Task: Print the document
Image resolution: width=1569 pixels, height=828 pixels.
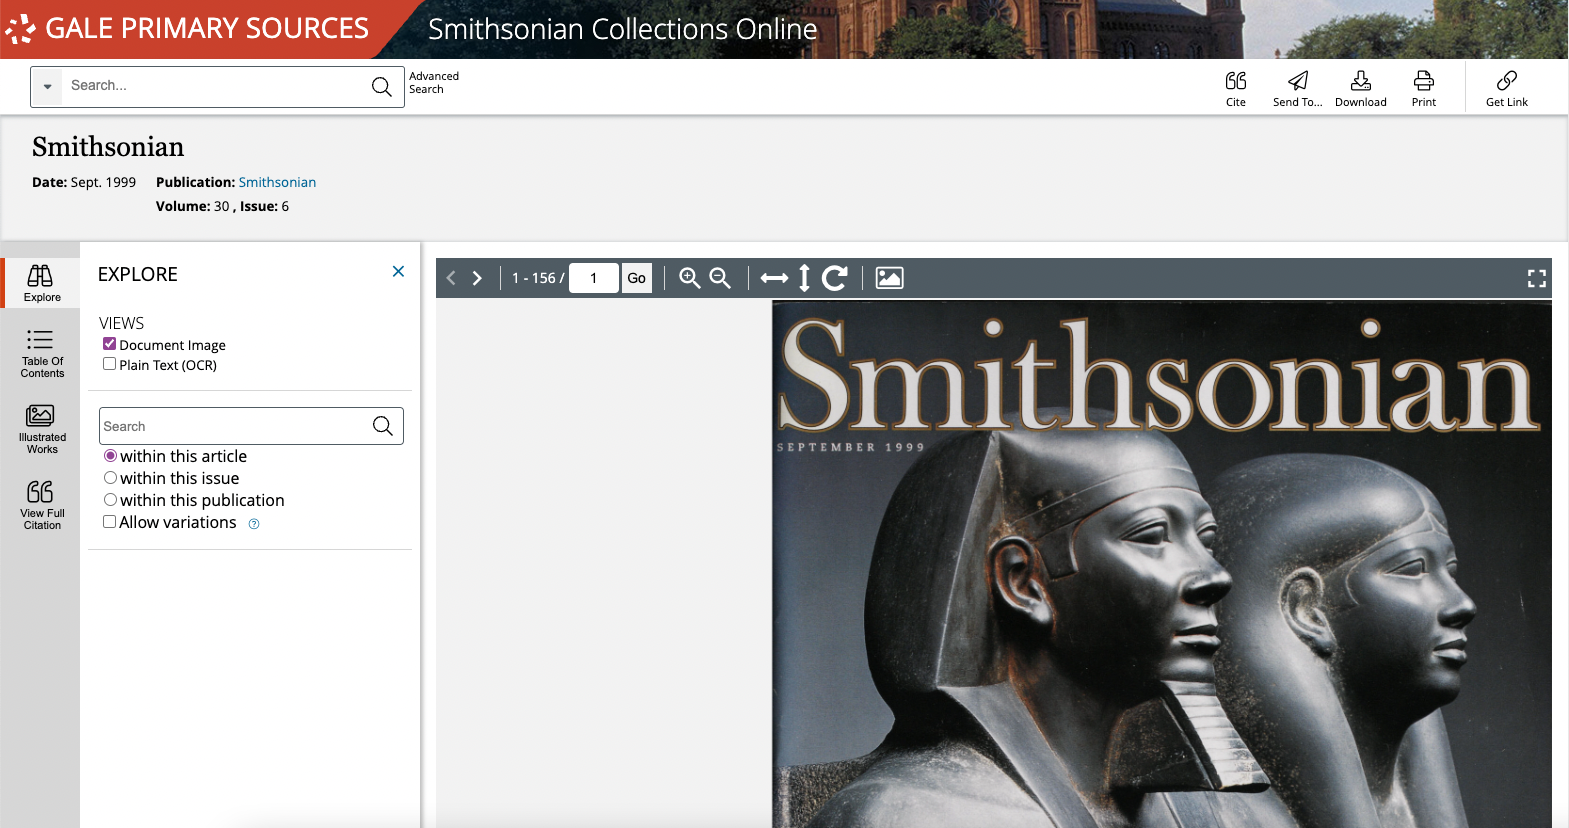Action: pyautogui.click(x=1424, y=88)
